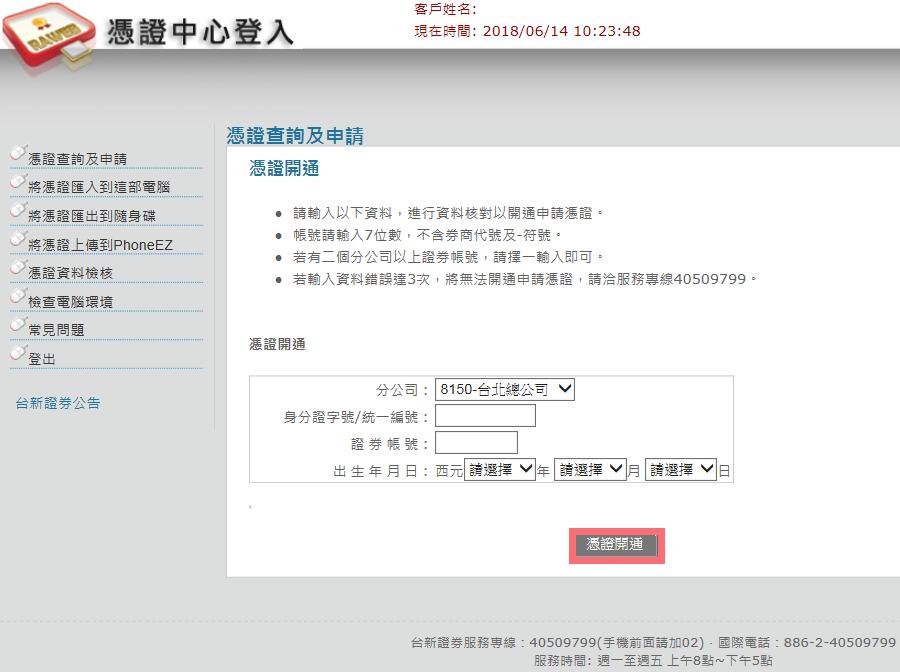Screen dimensions: 900x672
Task: Open 將憑證匯出到隨身碟 menu item
Action: tap(92, 216)
